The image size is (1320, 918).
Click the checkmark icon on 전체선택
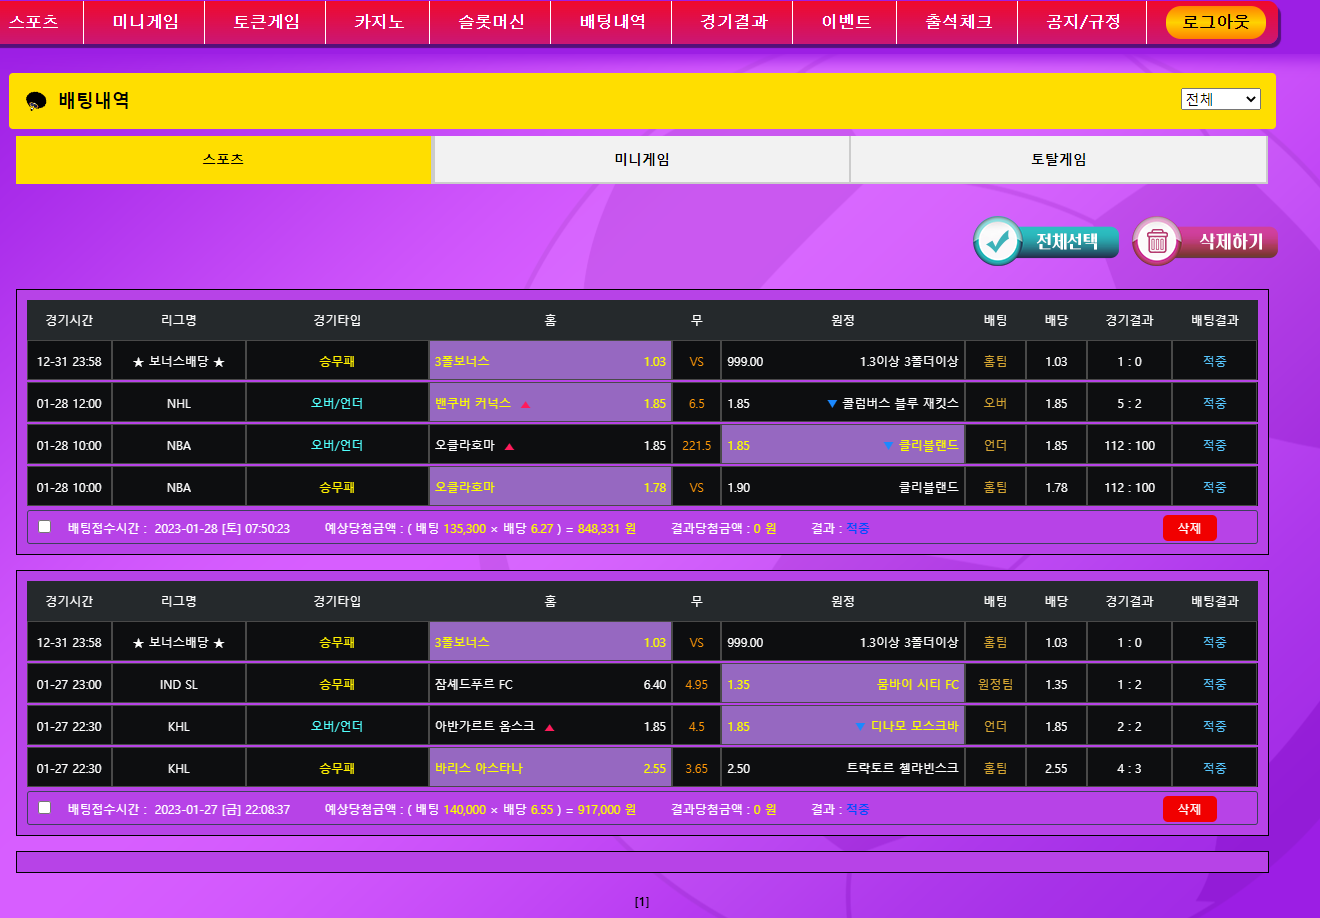(997, 241)
